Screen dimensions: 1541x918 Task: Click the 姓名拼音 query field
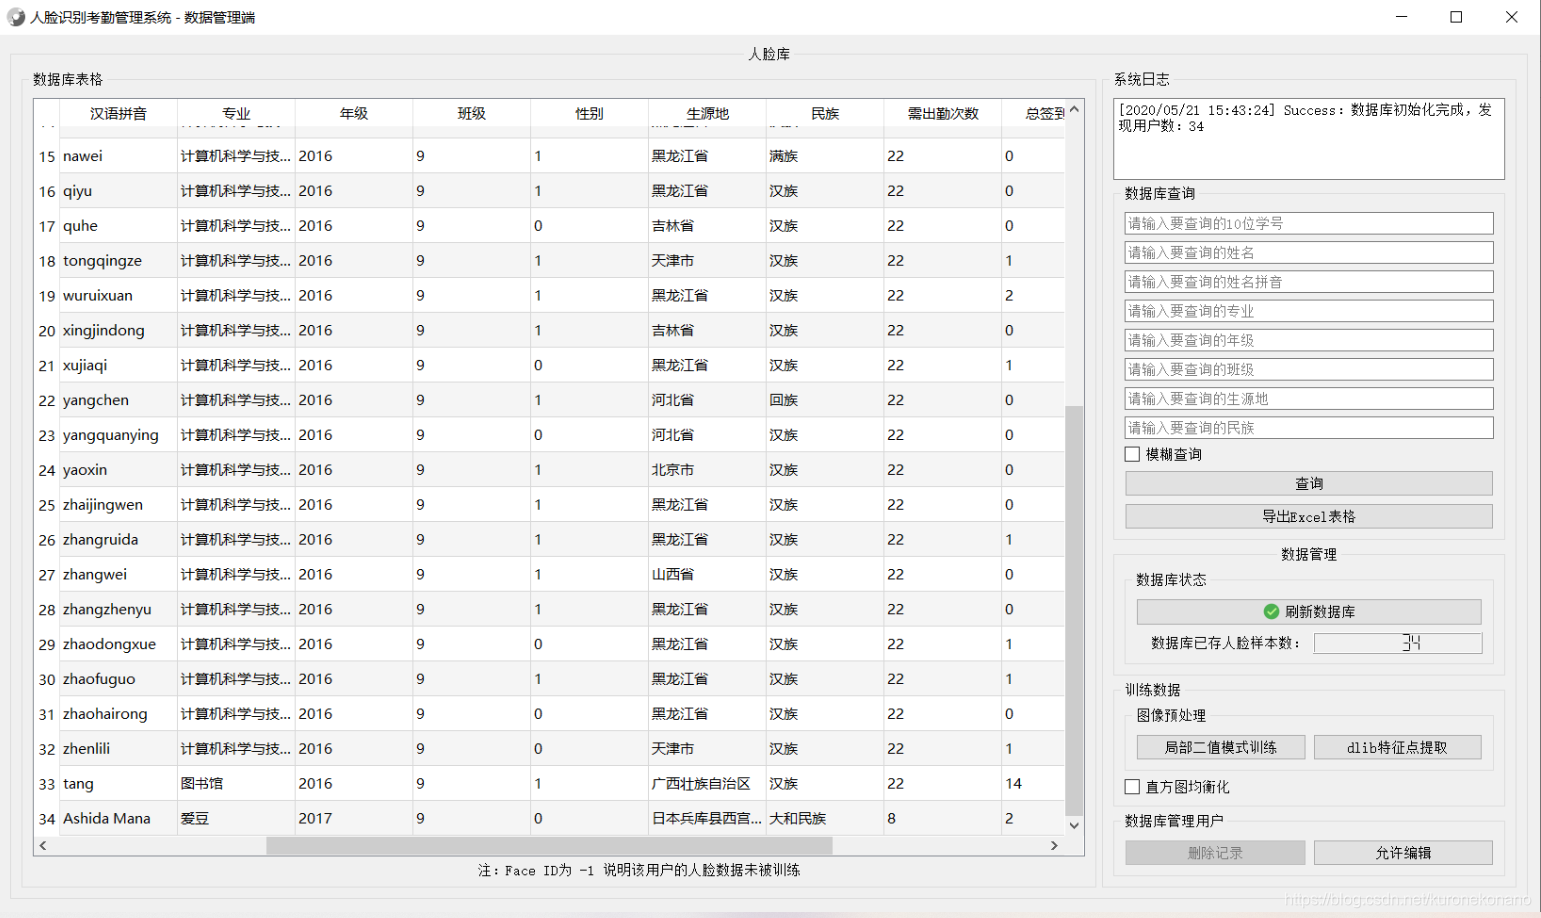coord(1309,282)
